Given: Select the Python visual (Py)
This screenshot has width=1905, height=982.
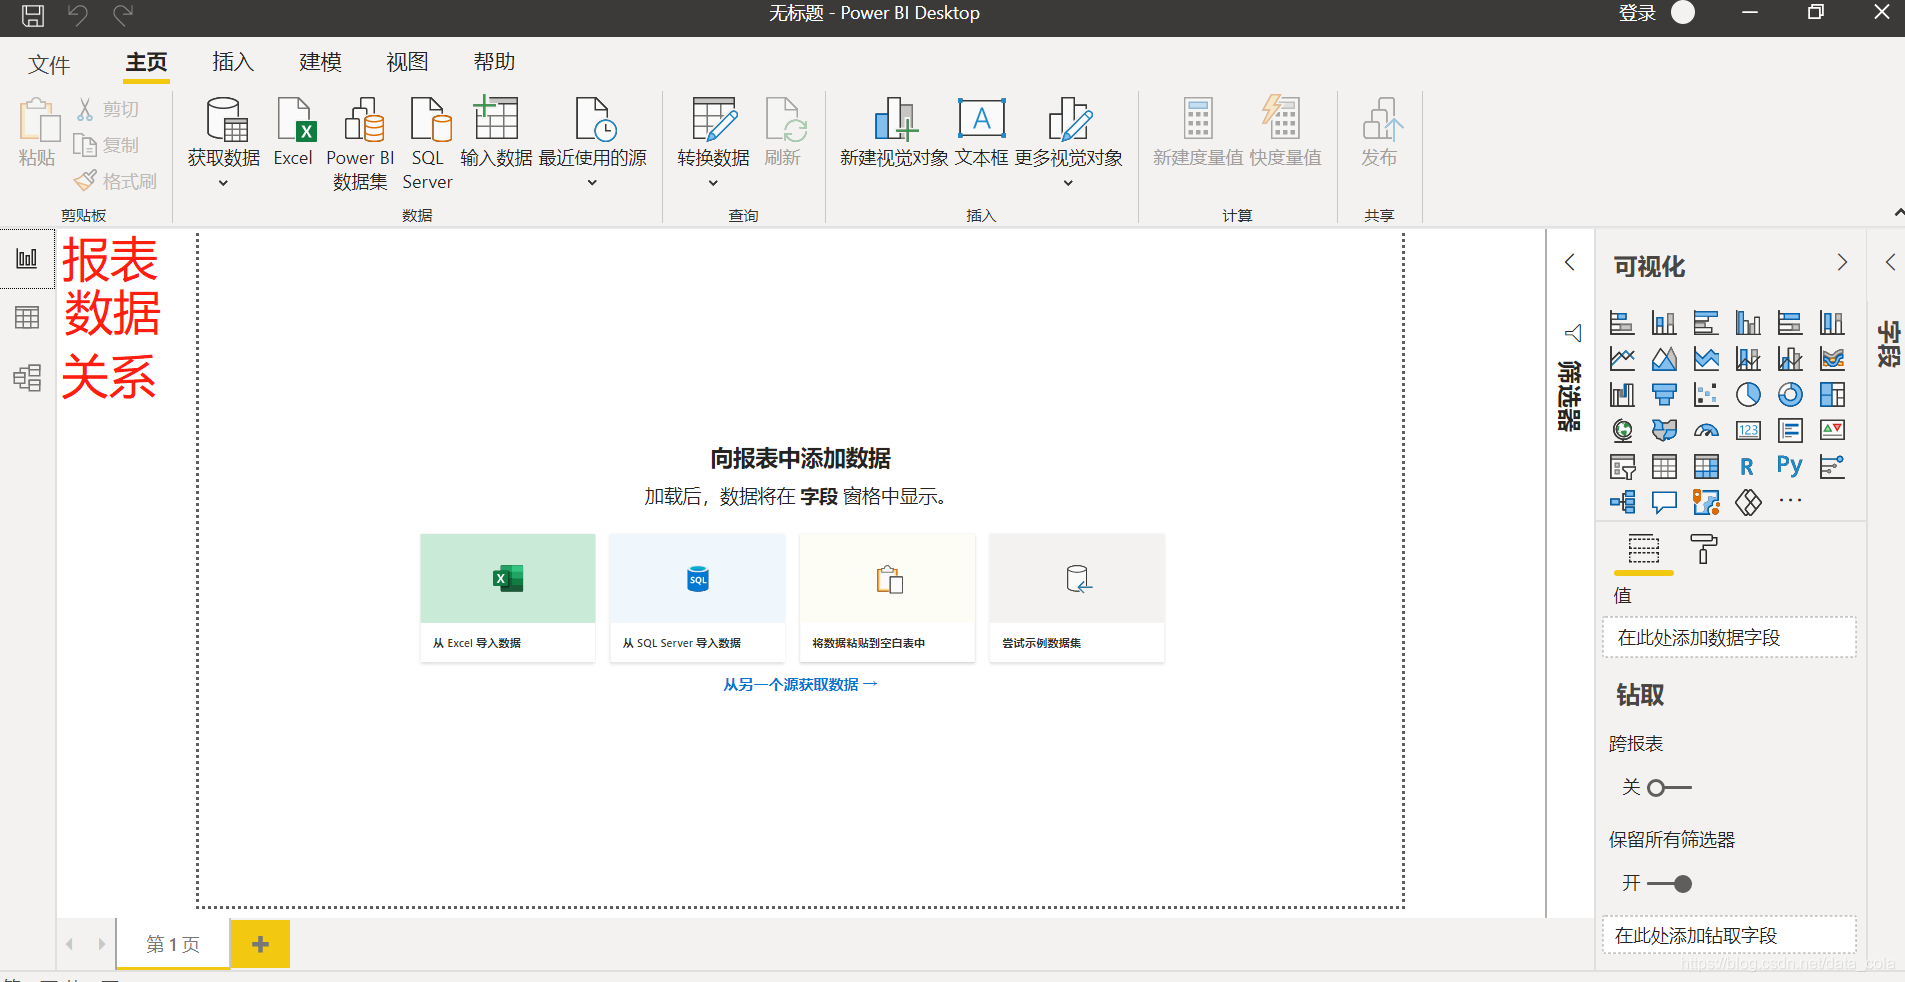Looking at the screenshot, I should coord(1790,466).
